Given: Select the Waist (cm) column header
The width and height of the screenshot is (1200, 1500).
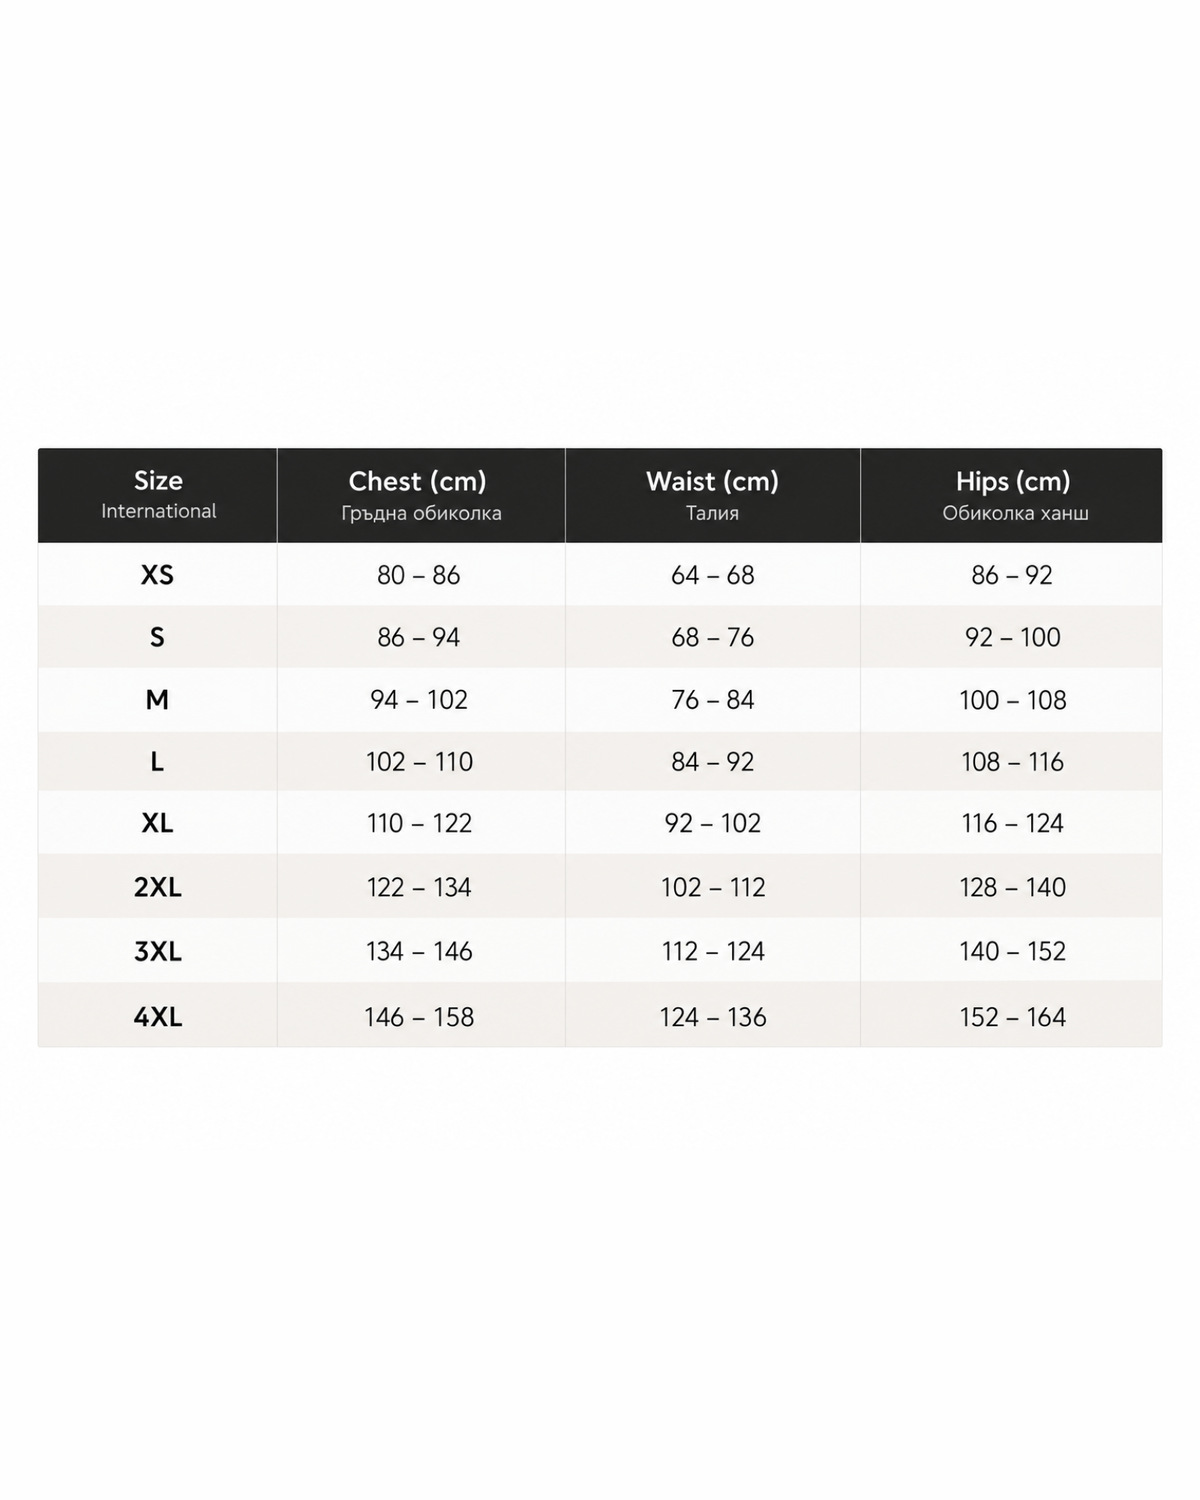Looking at the screenshot, I should point(713,495).
